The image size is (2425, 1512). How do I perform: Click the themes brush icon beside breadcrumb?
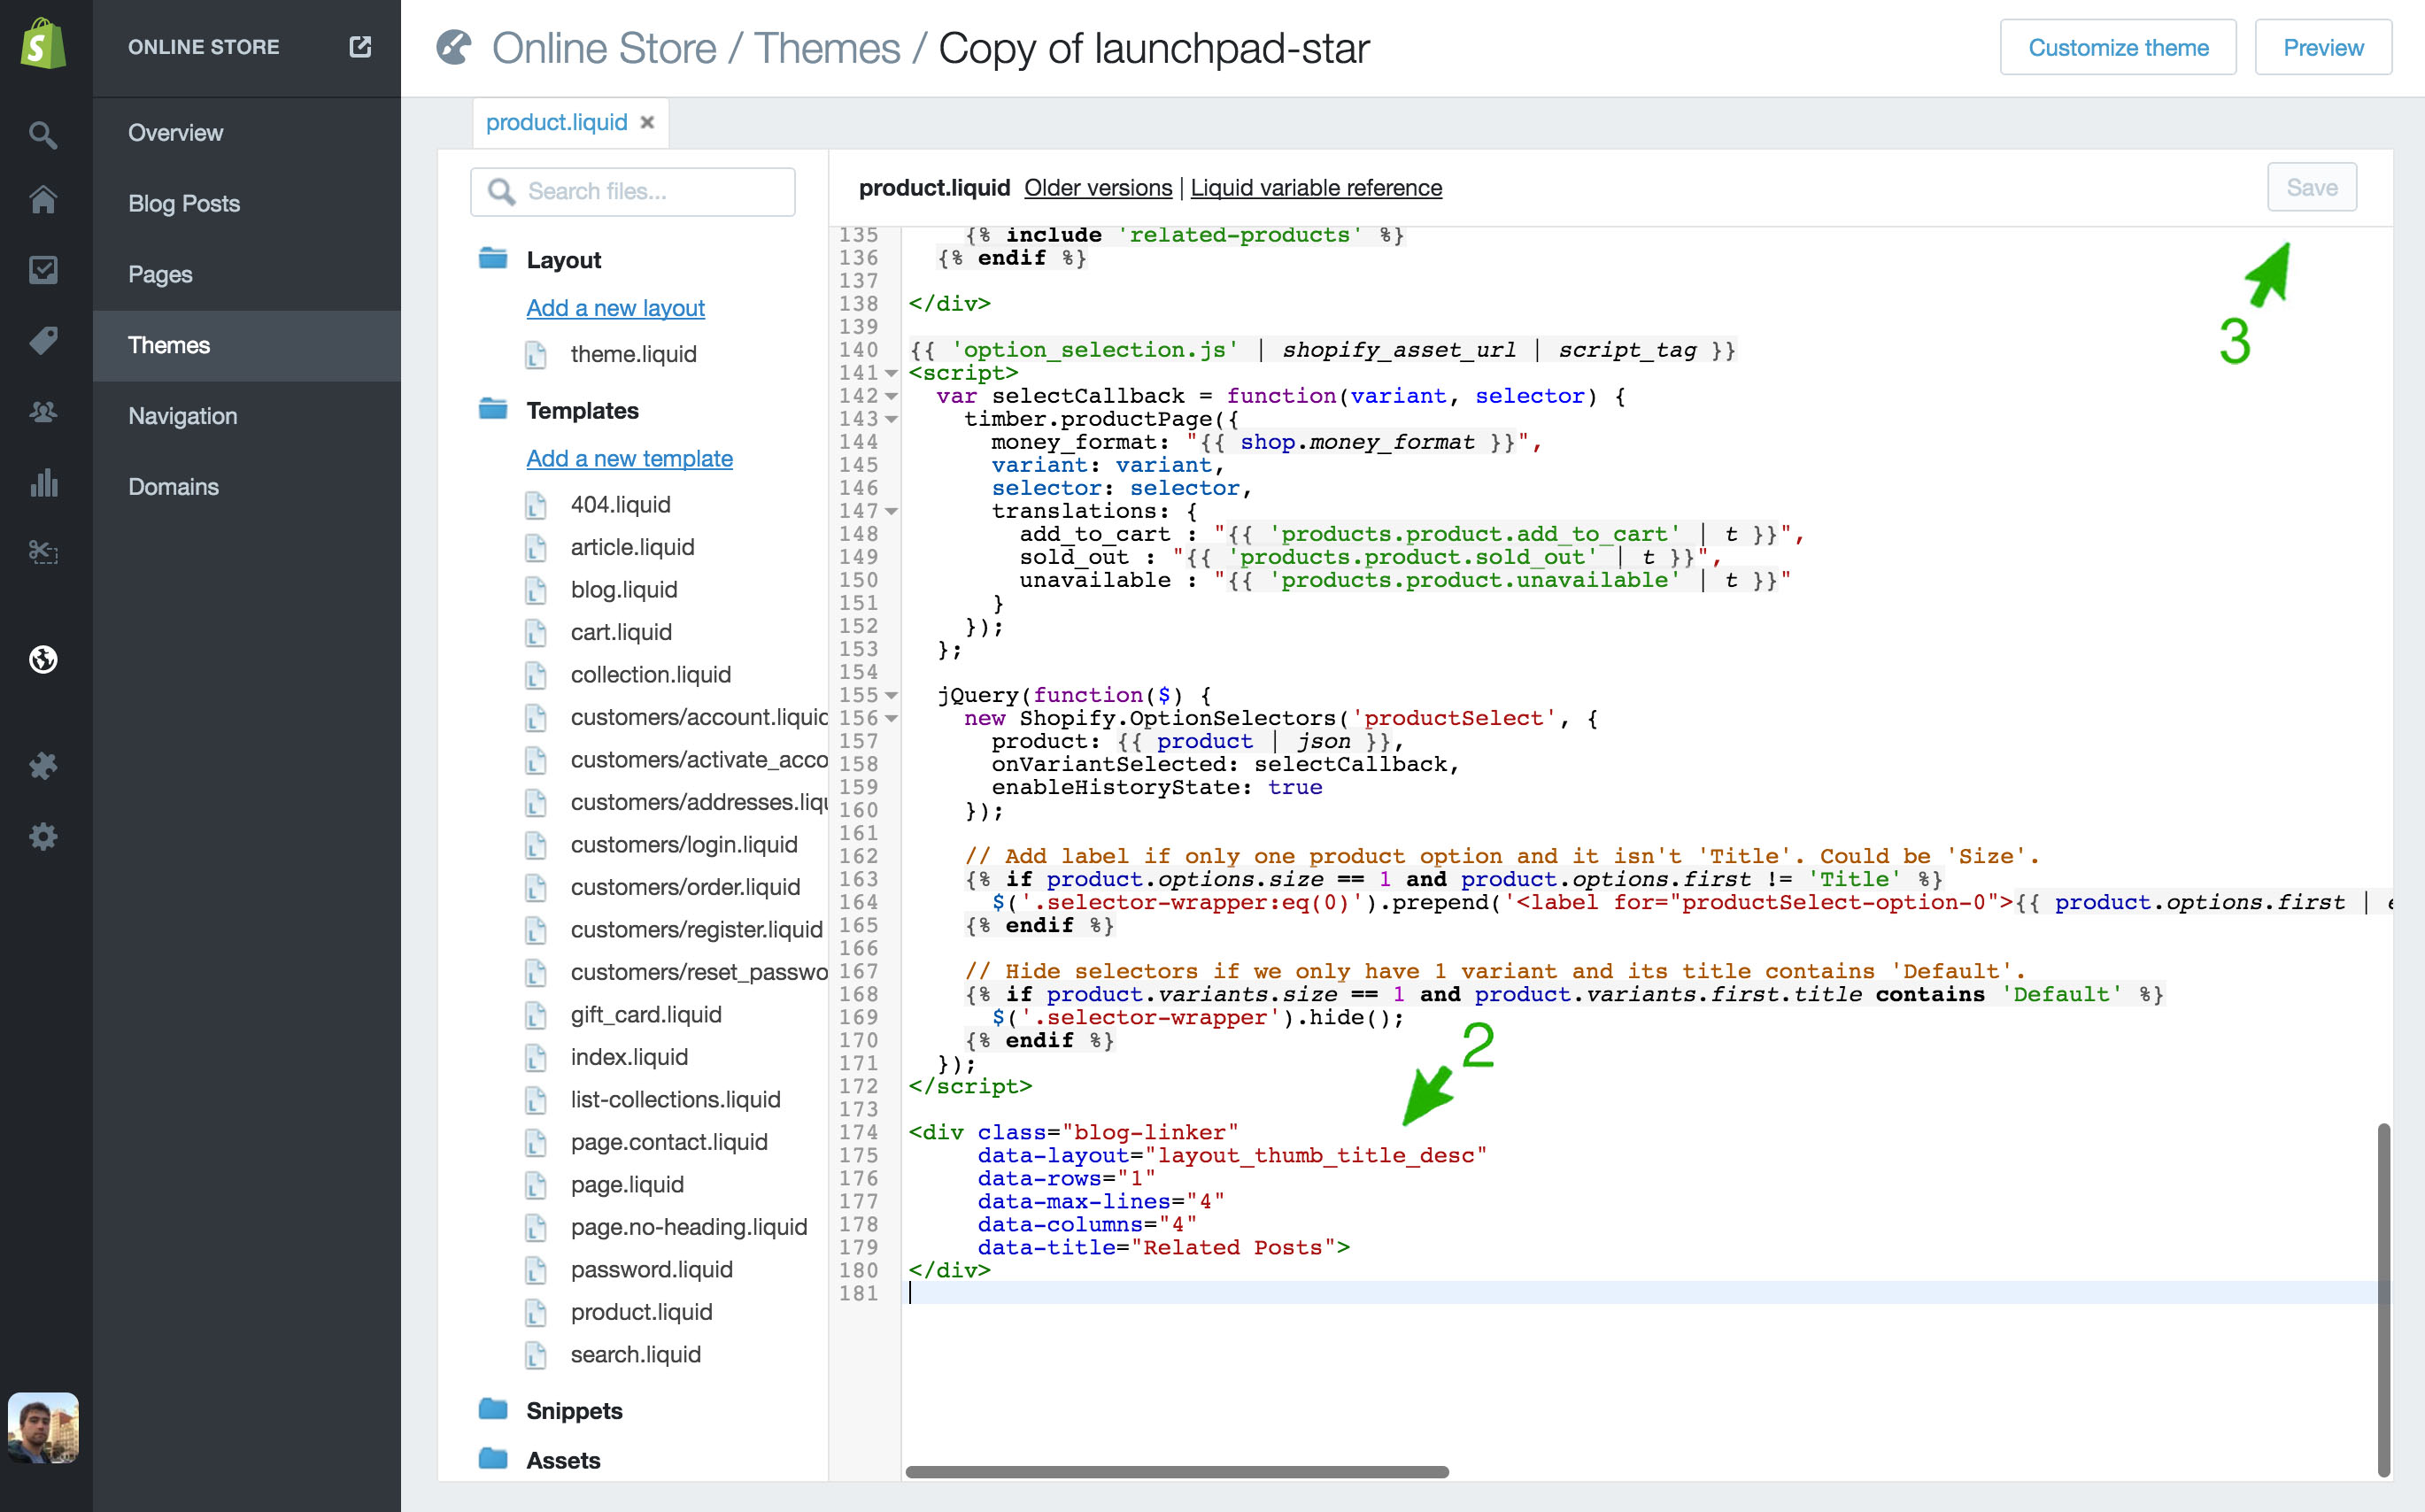coord(454,47)
